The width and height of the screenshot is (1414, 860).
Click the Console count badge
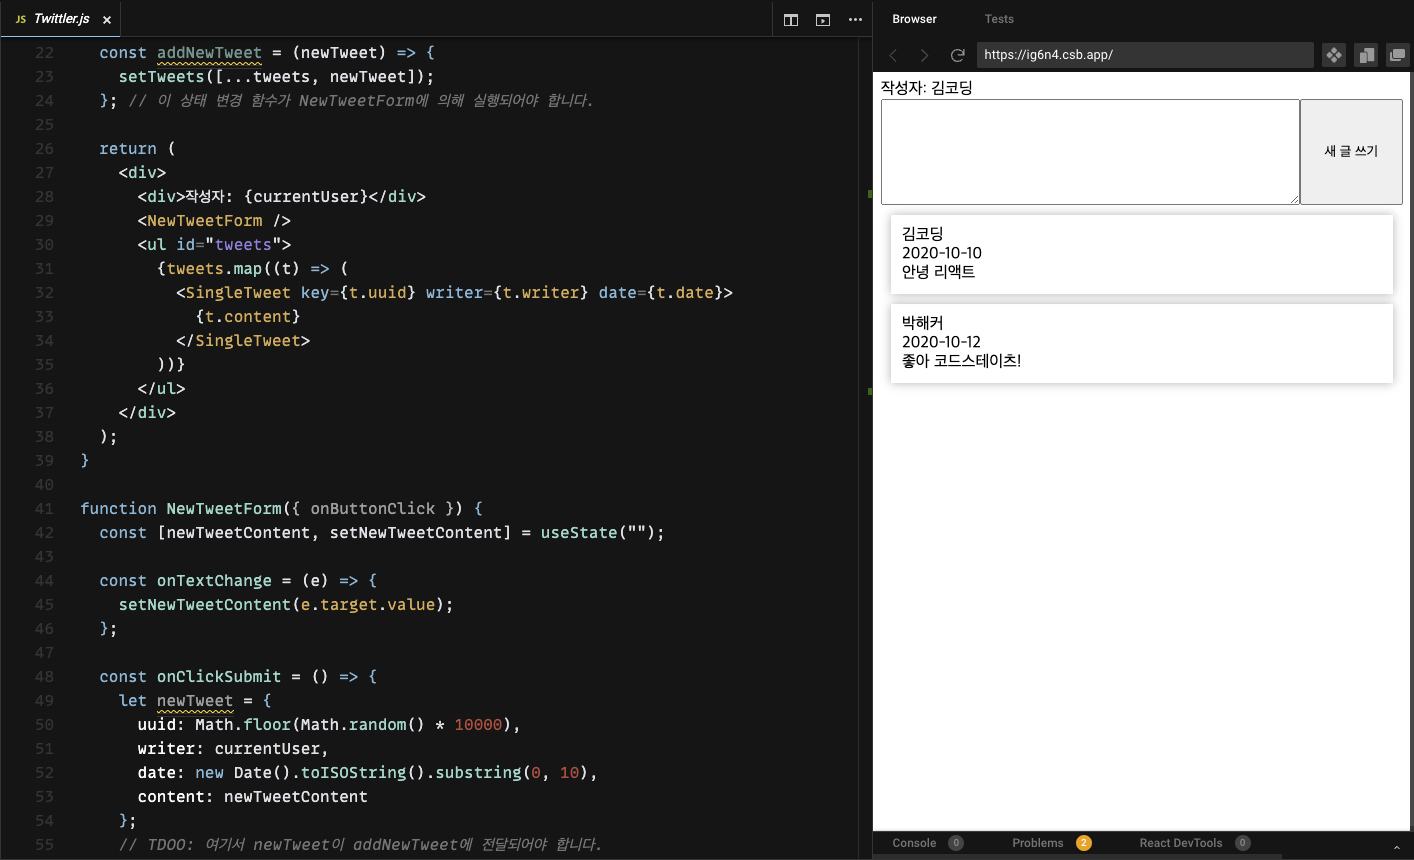[x=956, y=843]
